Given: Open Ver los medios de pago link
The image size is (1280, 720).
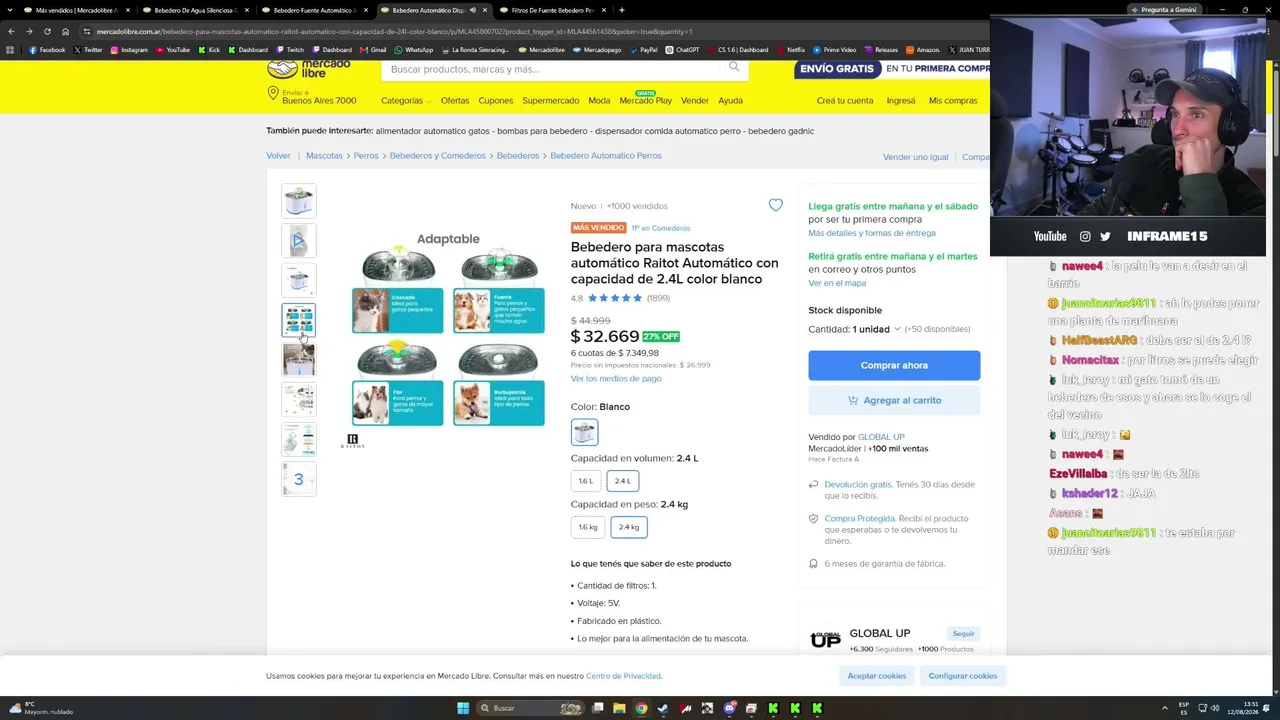Looking at the screenshot, I should click(616, 379).
